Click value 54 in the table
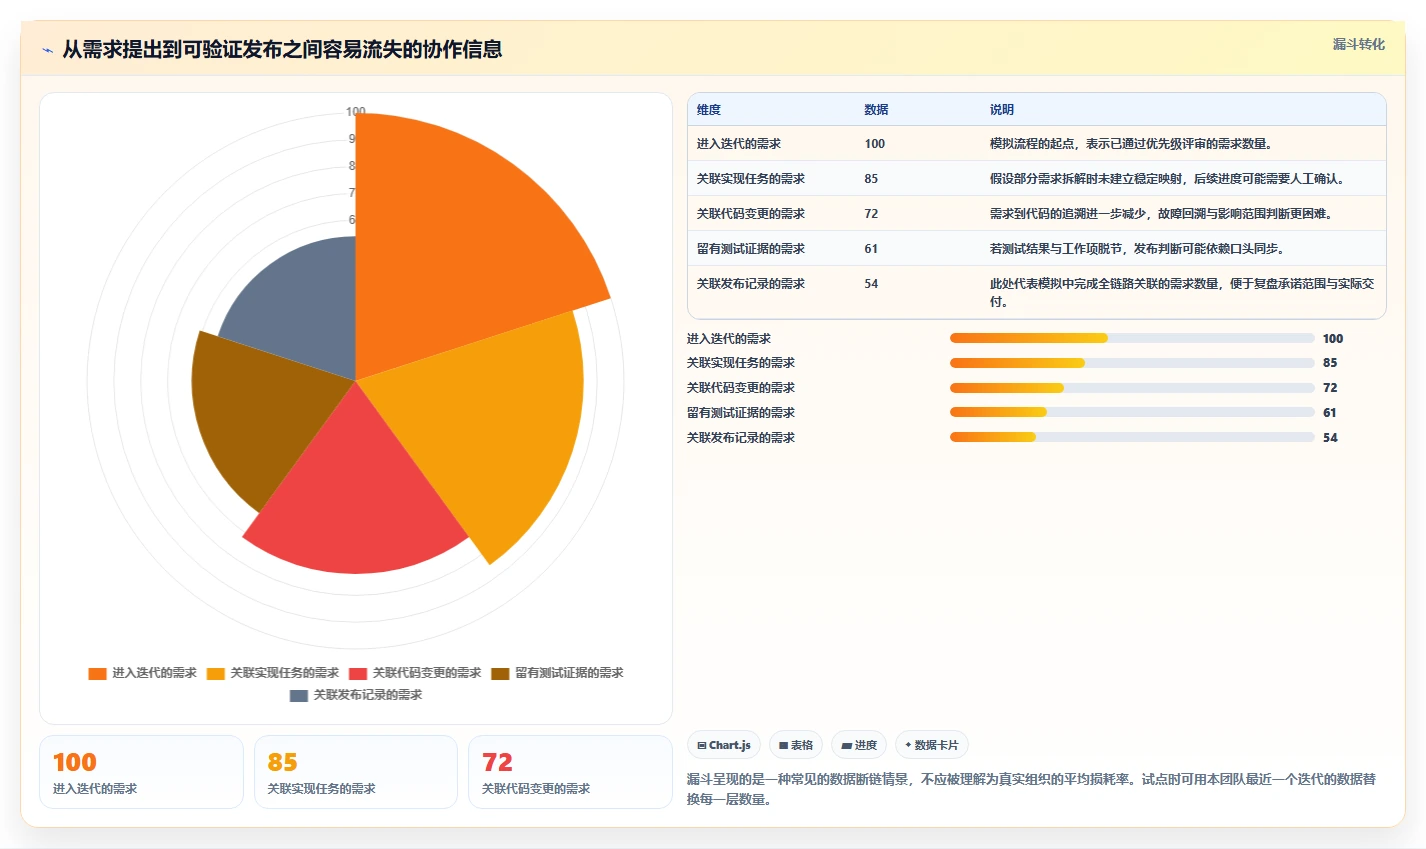 click(x=871, y=284)
